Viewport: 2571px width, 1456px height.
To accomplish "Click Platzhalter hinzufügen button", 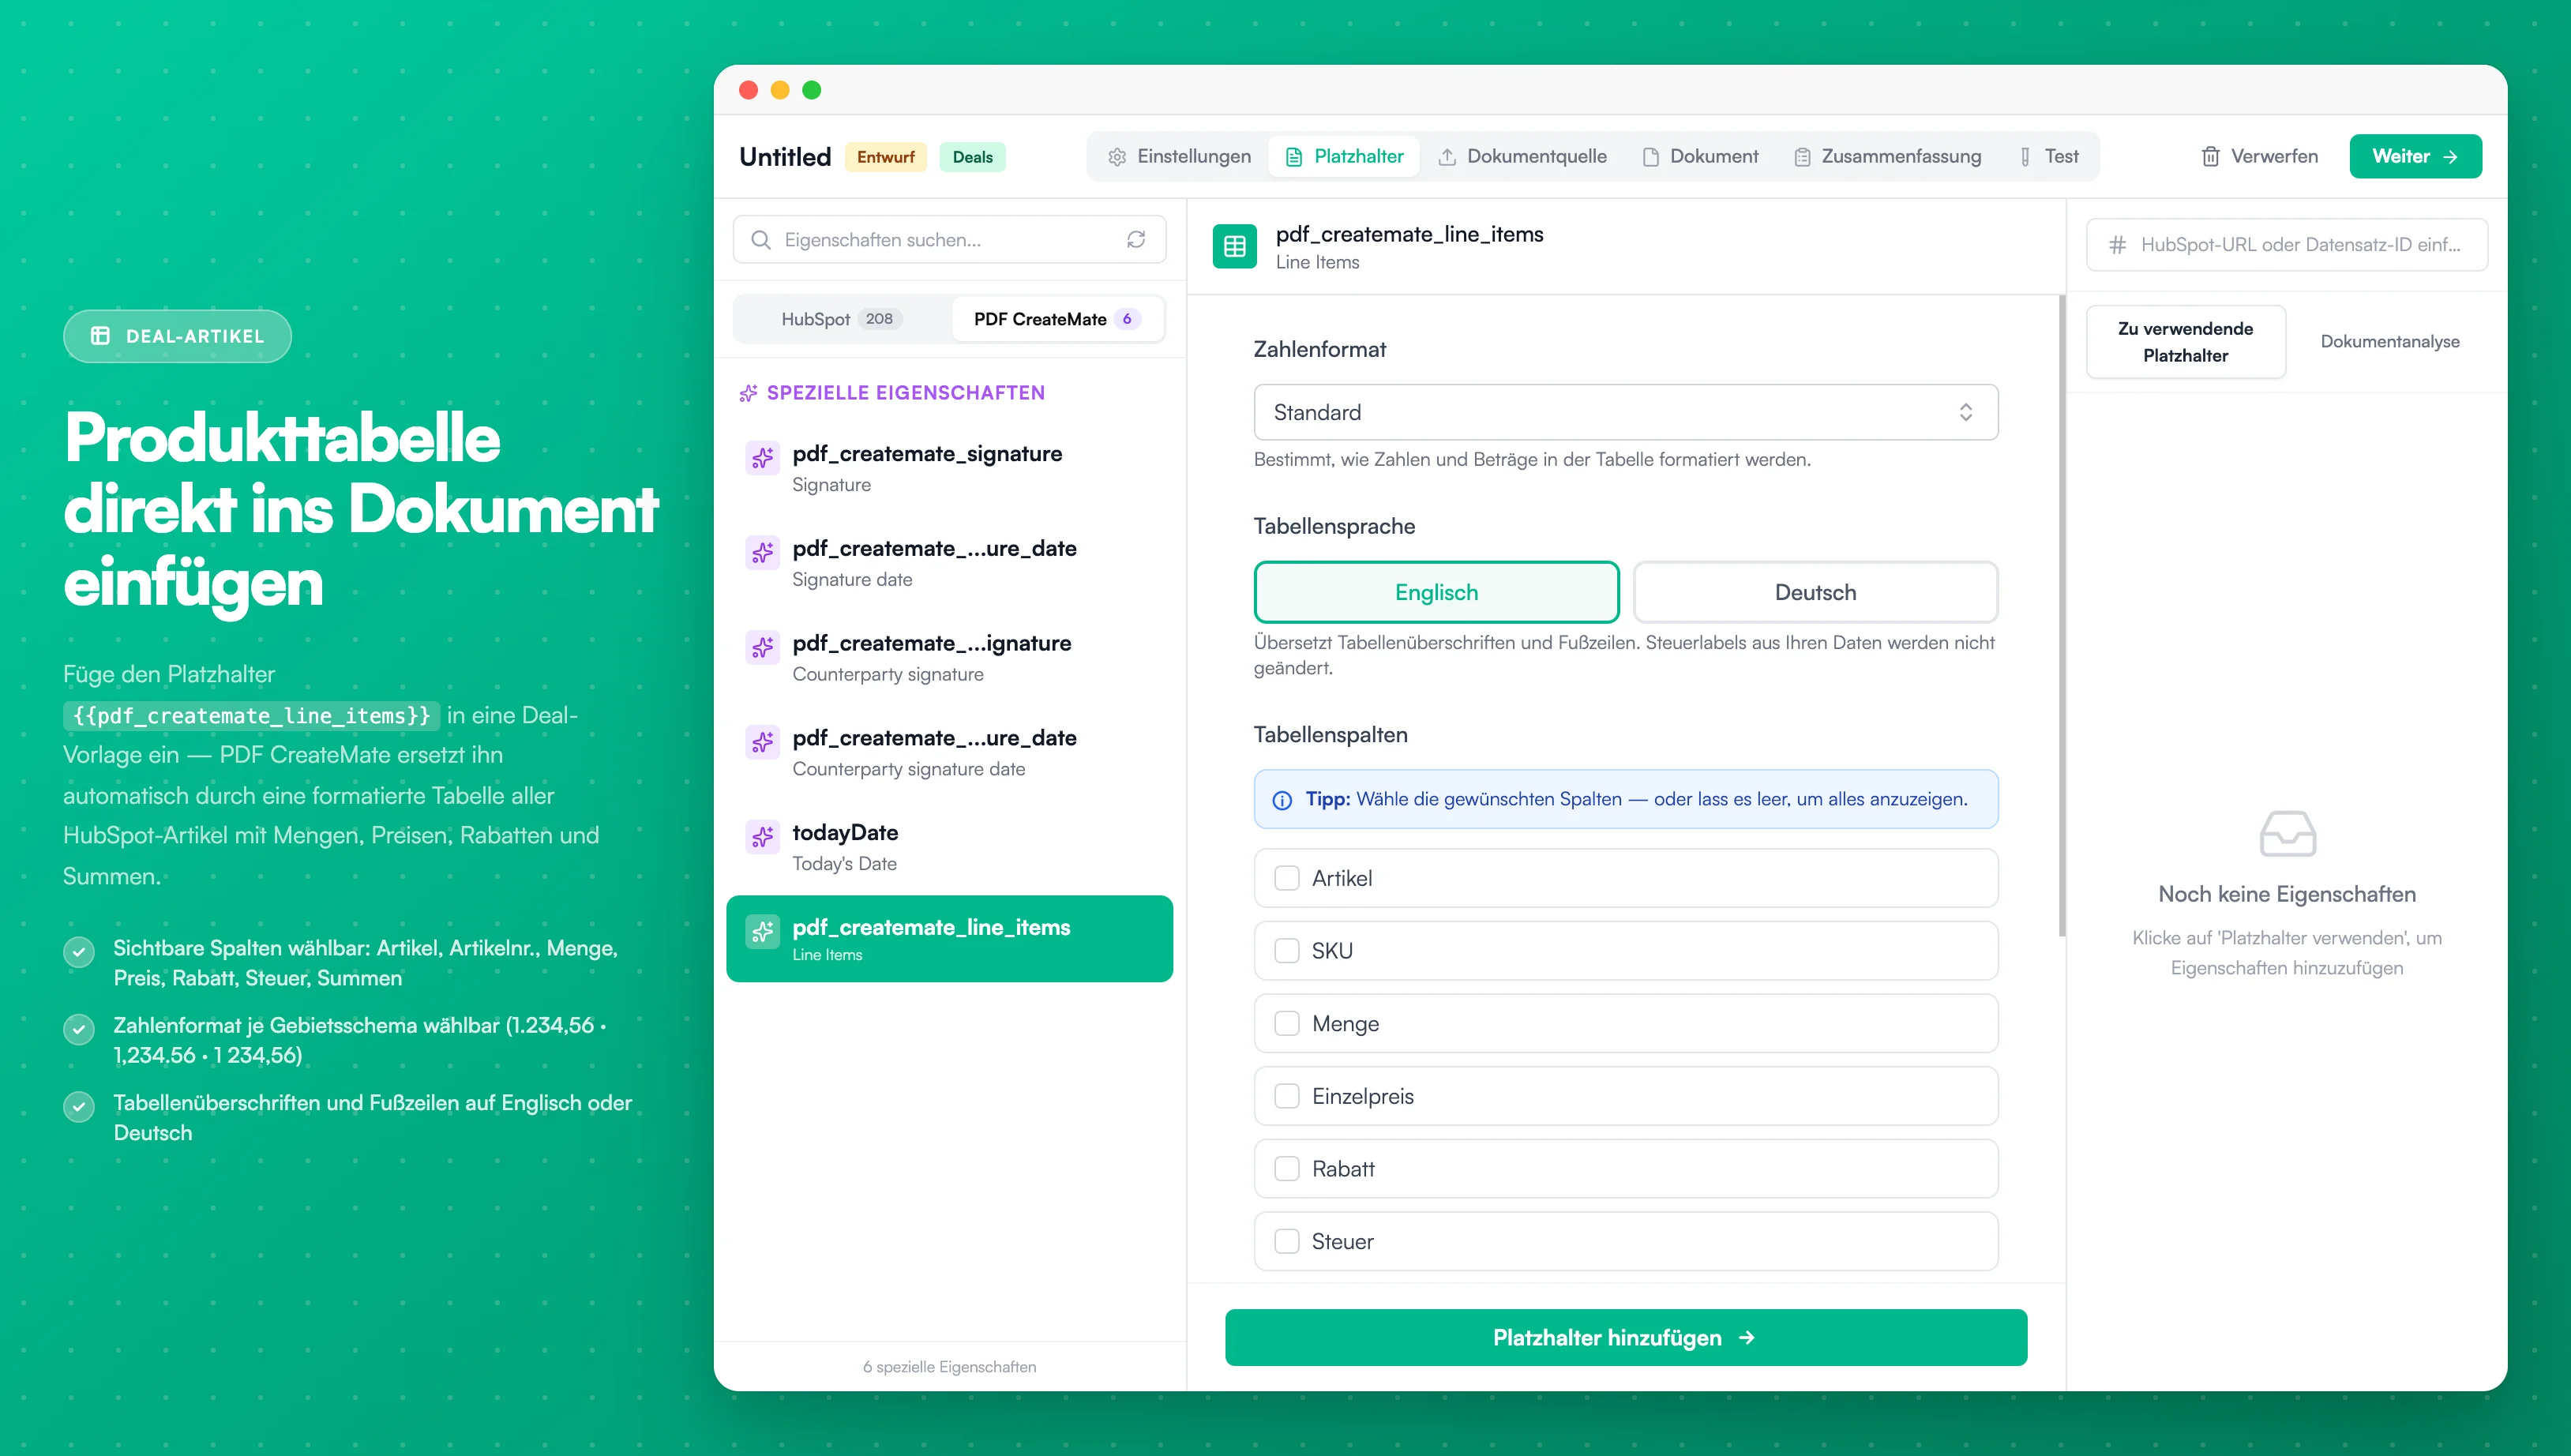I will pyautogui.click(x=1626, y=1338).
